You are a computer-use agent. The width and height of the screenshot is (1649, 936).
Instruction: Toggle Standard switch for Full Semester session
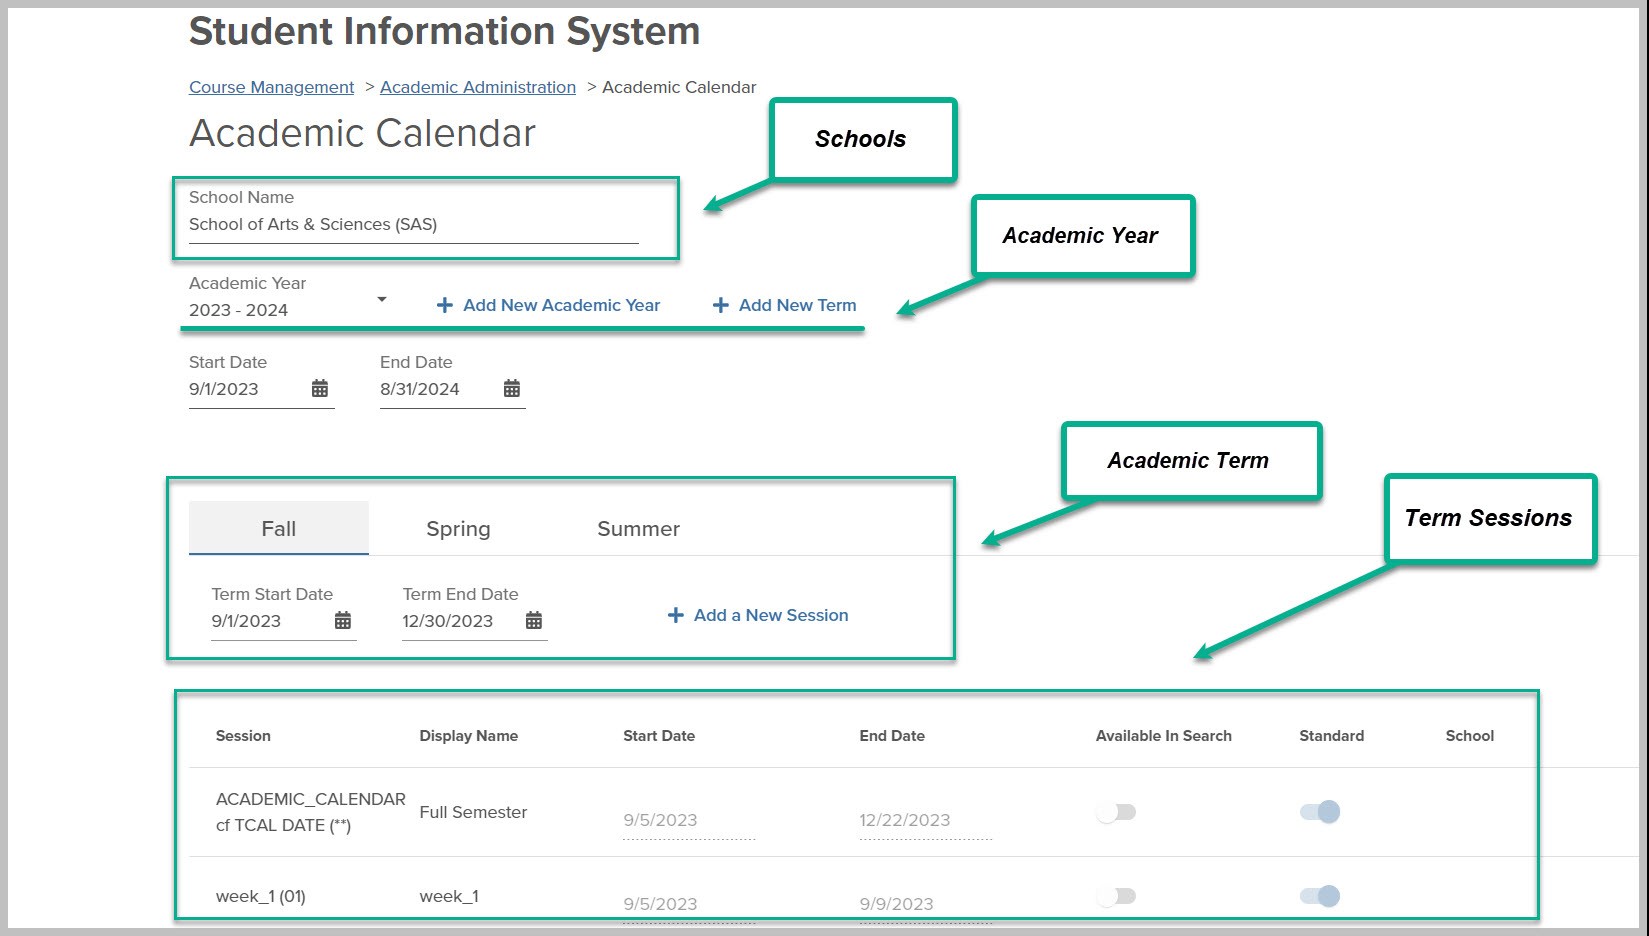point(1320,812)
